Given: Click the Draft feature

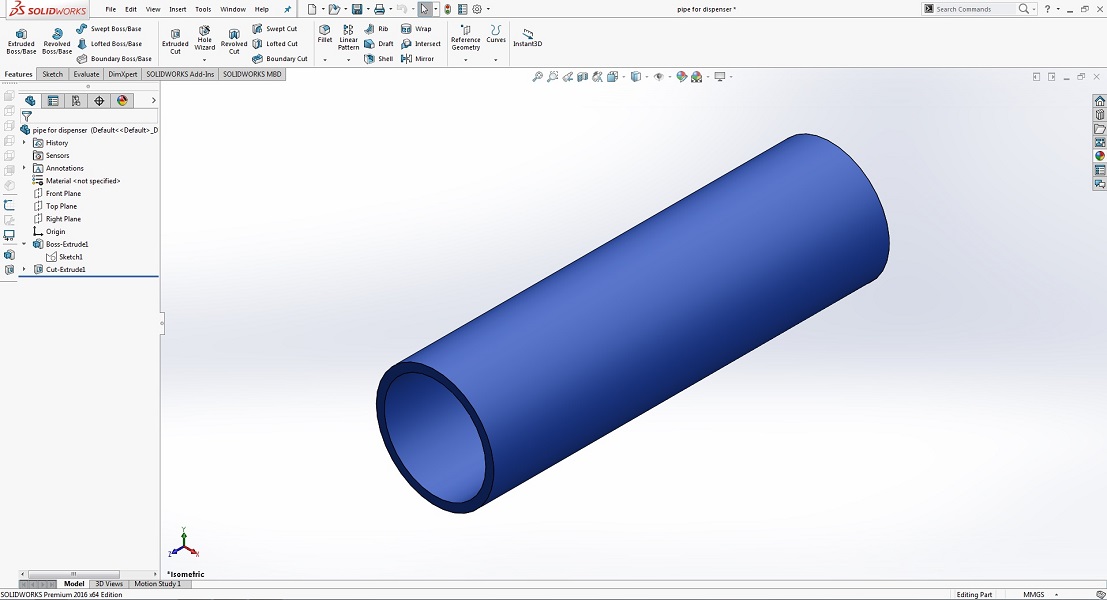Looking at the screenshot, I should coord(378,44).
